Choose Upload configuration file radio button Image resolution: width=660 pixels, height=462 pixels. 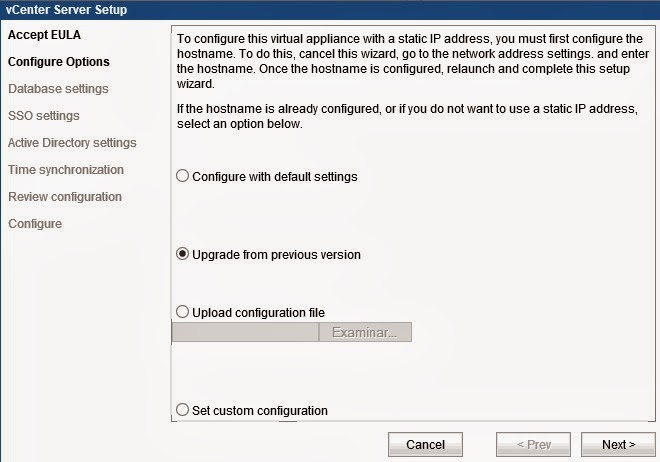point(182,312)
